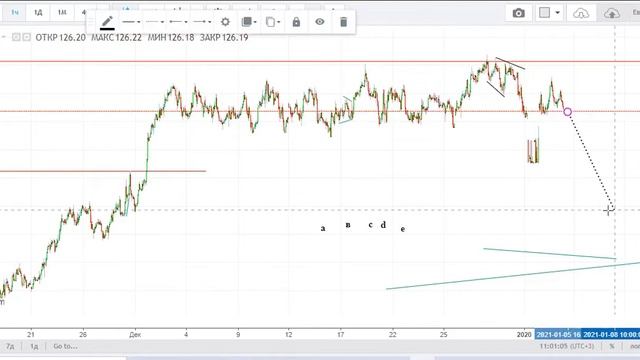Open right arrow end style dropdown
Screen dimensions: 640x360
tap(202, 22)
